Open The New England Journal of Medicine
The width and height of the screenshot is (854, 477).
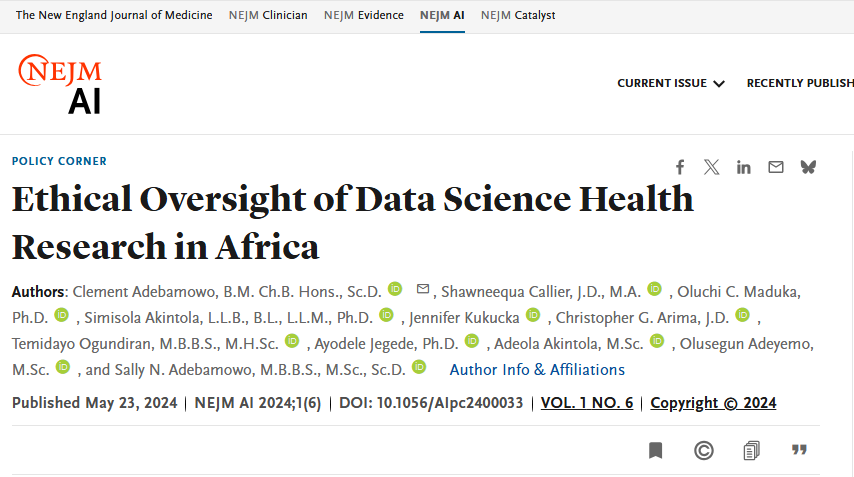coord(114,15)
